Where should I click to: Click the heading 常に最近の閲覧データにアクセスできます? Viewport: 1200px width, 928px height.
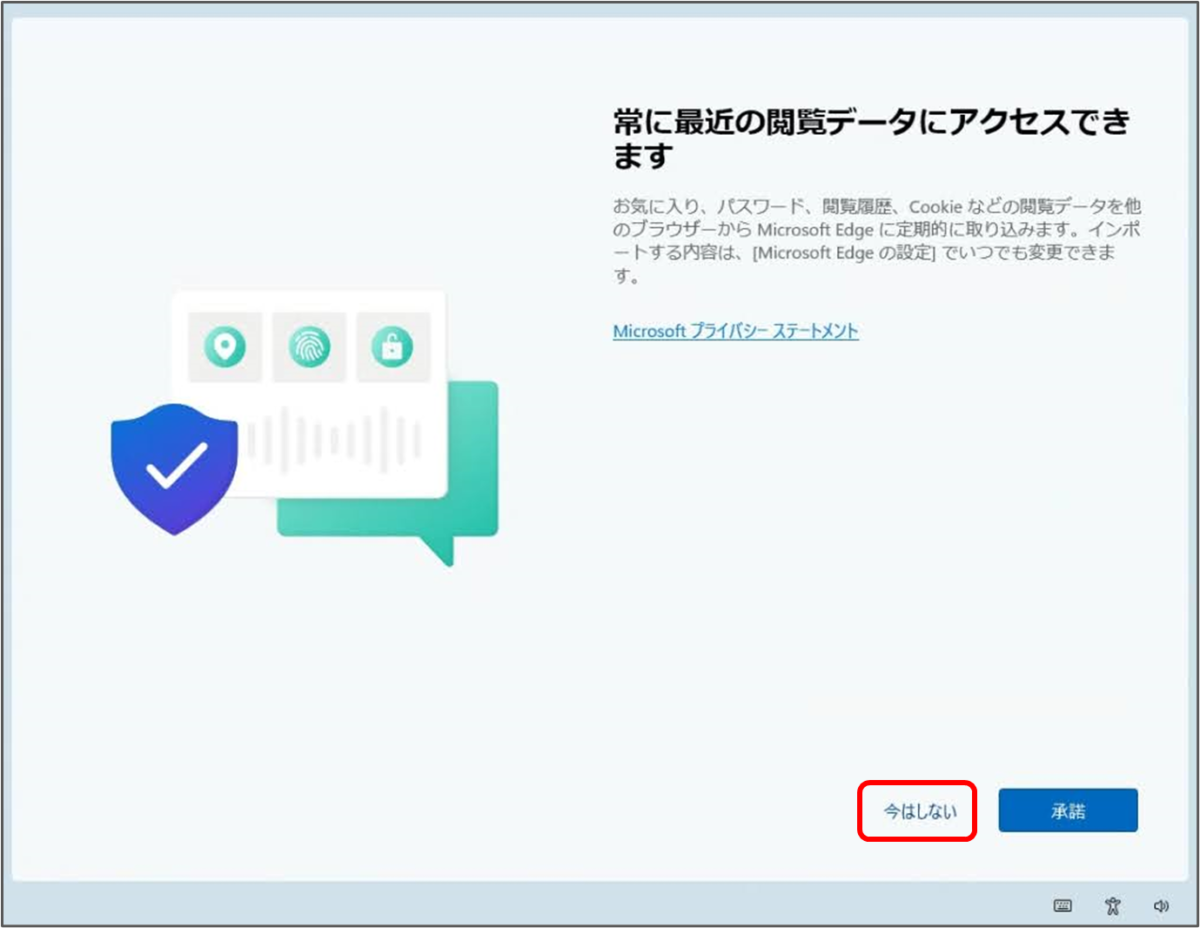(x=871, y=139)
